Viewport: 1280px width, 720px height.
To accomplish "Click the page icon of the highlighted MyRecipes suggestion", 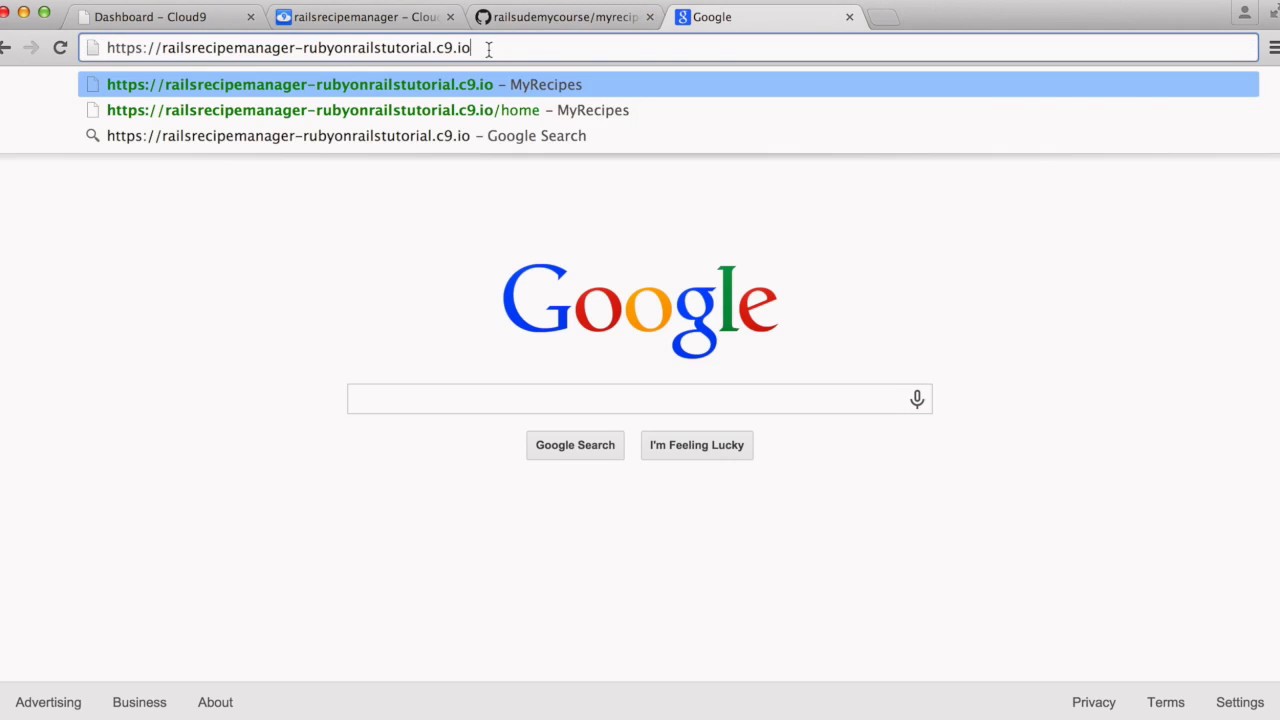I will (93, 84).
